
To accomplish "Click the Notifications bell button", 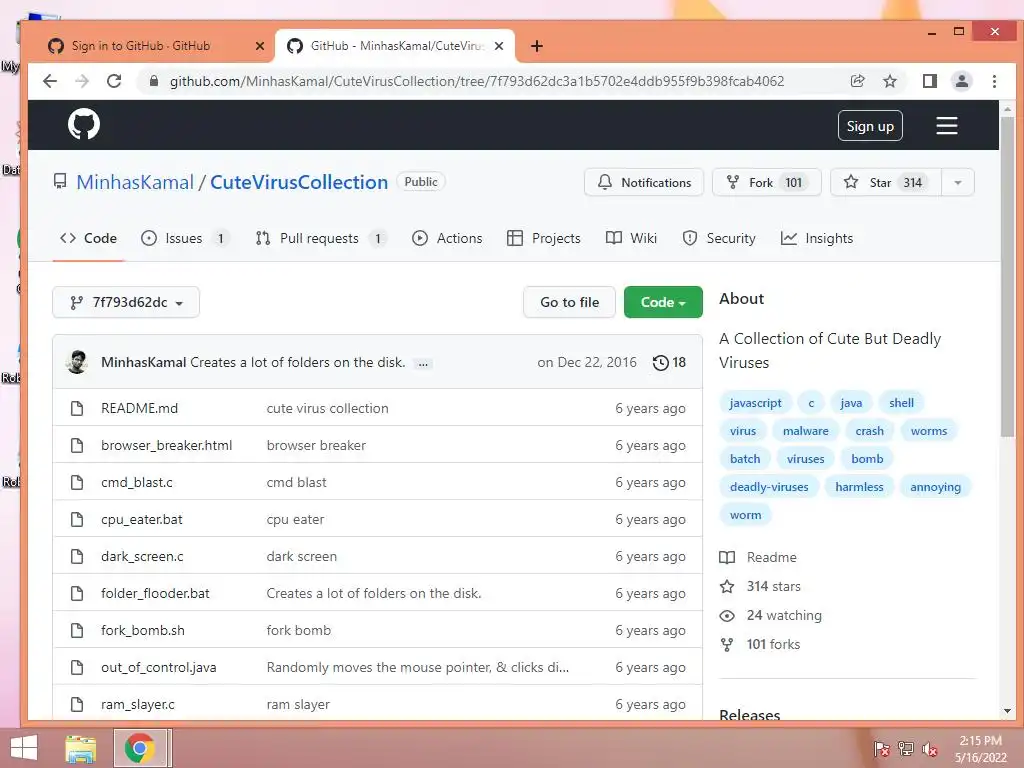I will tap(643, 182).
